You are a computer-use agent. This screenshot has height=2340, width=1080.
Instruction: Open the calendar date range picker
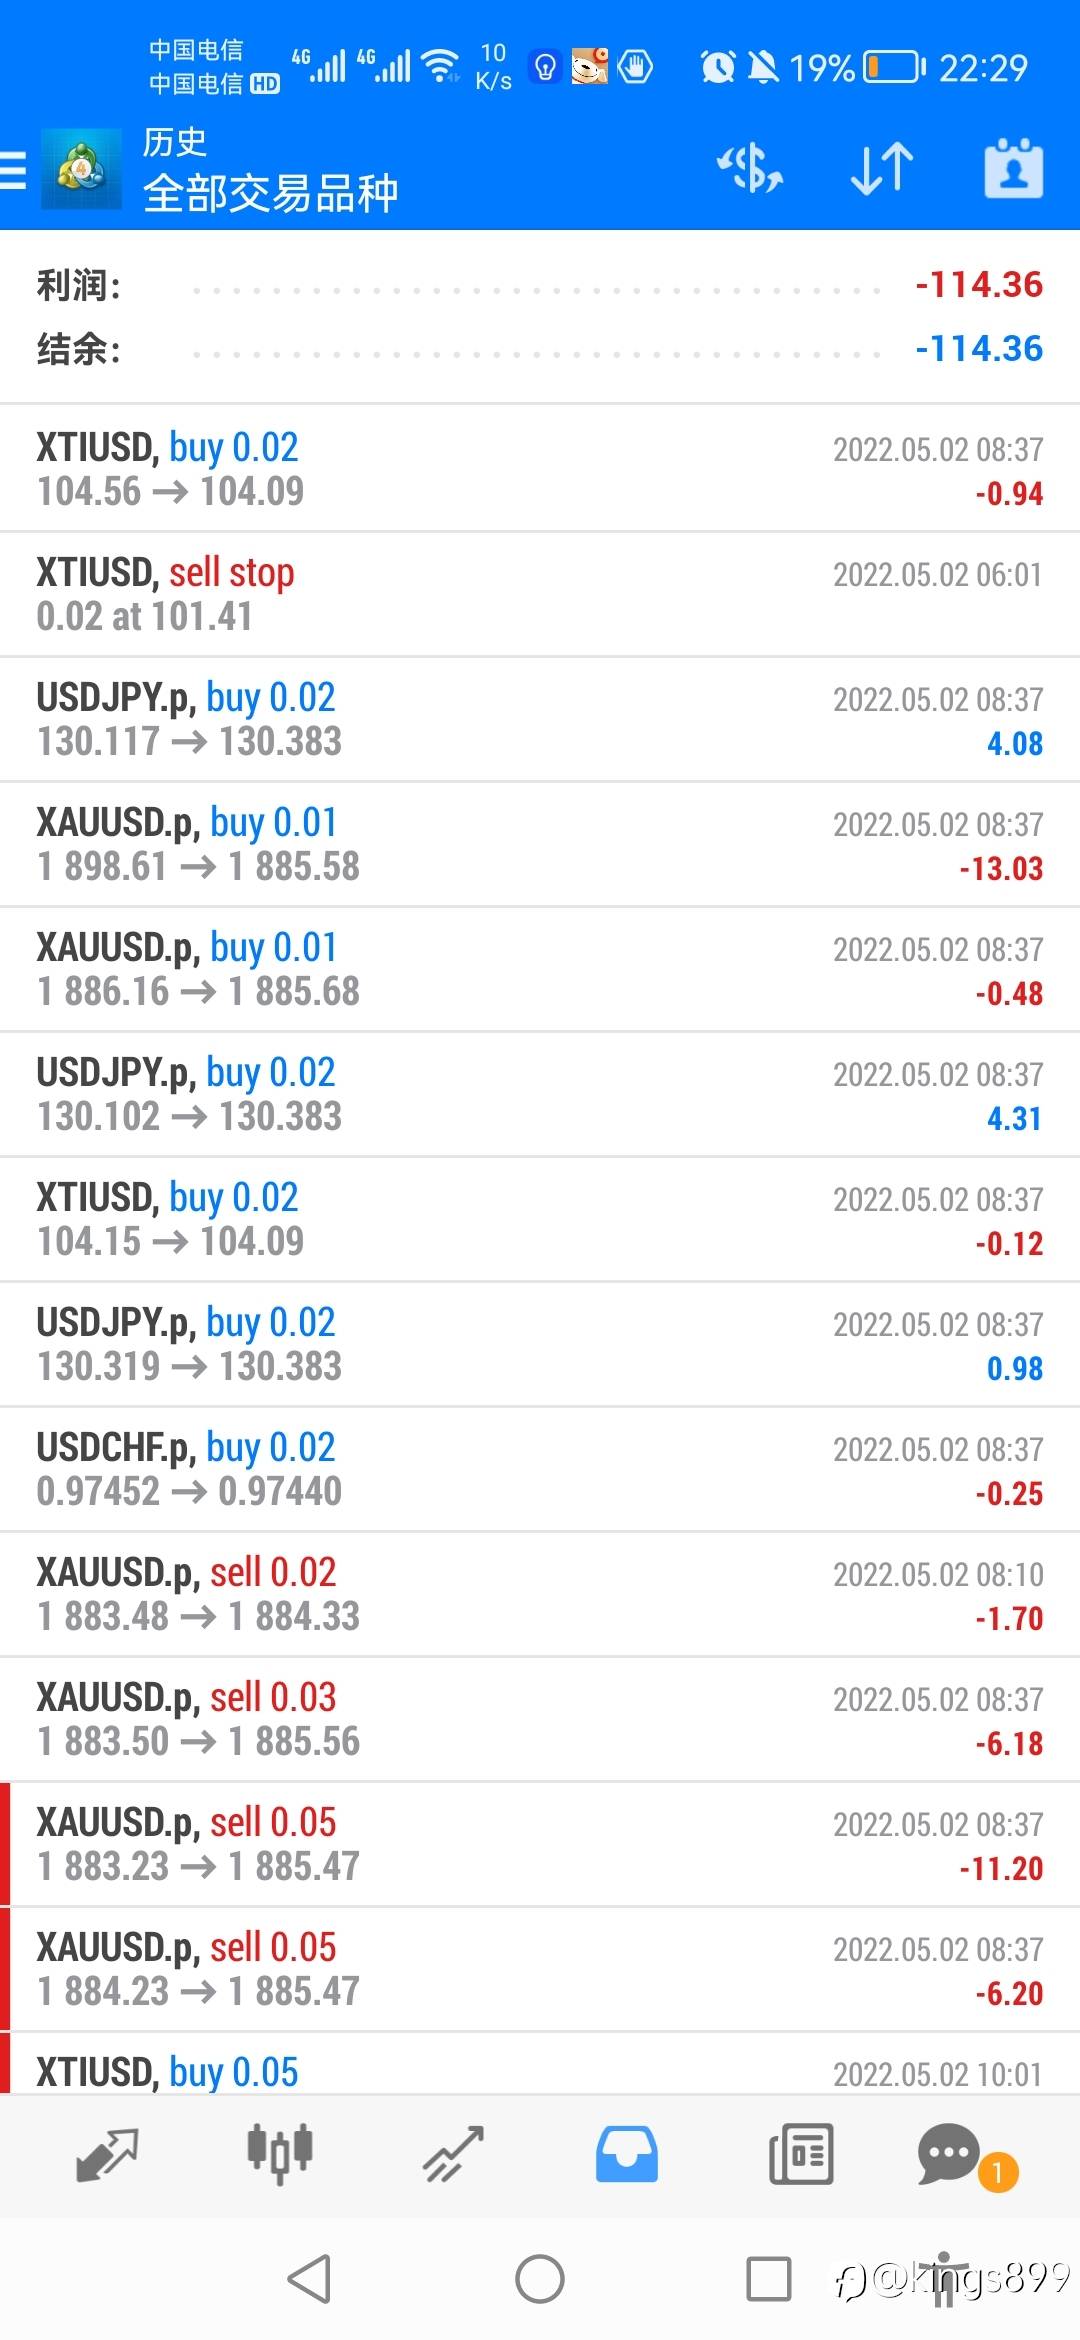coord(1013,168)
